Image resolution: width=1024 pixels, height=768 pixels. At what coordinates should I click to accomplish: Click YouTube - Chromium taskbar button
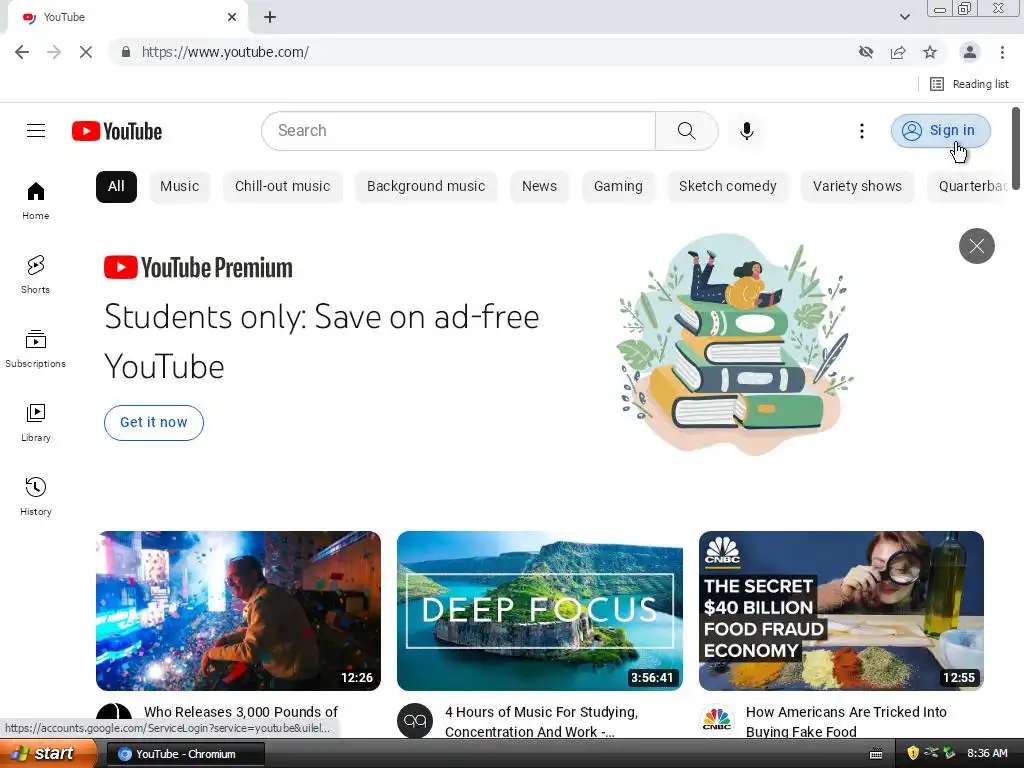185,754
